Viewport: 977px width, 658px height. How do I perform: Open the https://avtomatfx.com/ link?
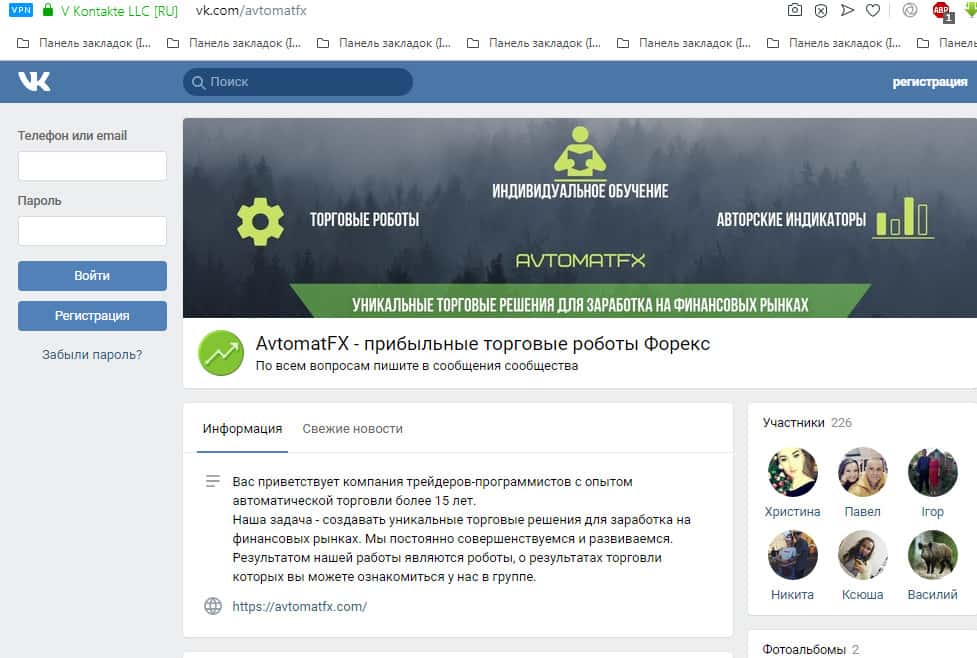(300, 606)
